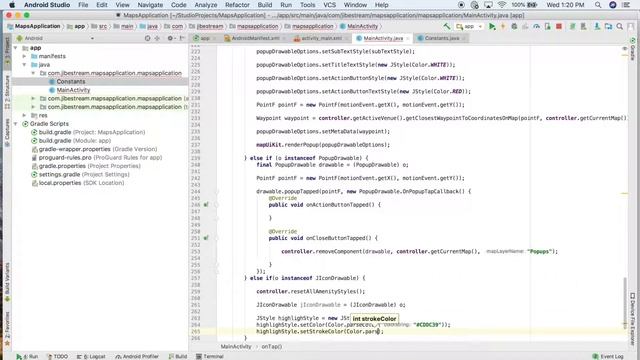The height and width of the screenshot is (360, 640).
Task: Click the Make Project hammer icon
Action: coord(447,27)
